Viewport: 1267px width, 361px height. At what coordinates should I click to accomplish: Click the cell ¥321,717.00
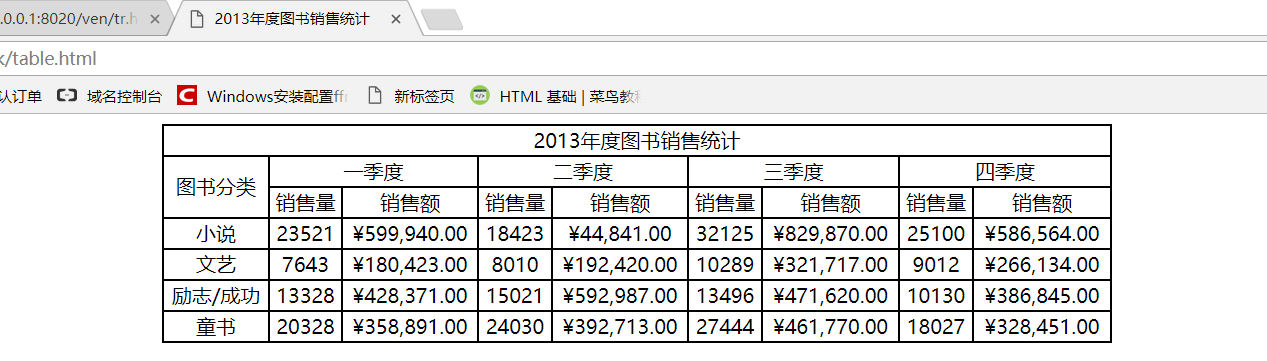(x=831, y=265)
